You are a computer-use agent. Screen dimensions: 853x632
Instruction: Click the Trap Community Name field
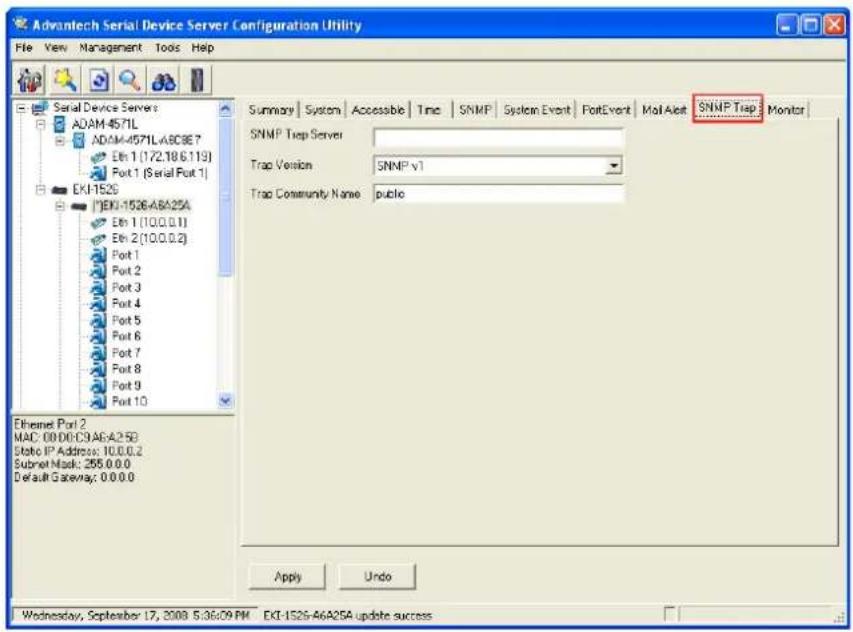tap(498, 194)
